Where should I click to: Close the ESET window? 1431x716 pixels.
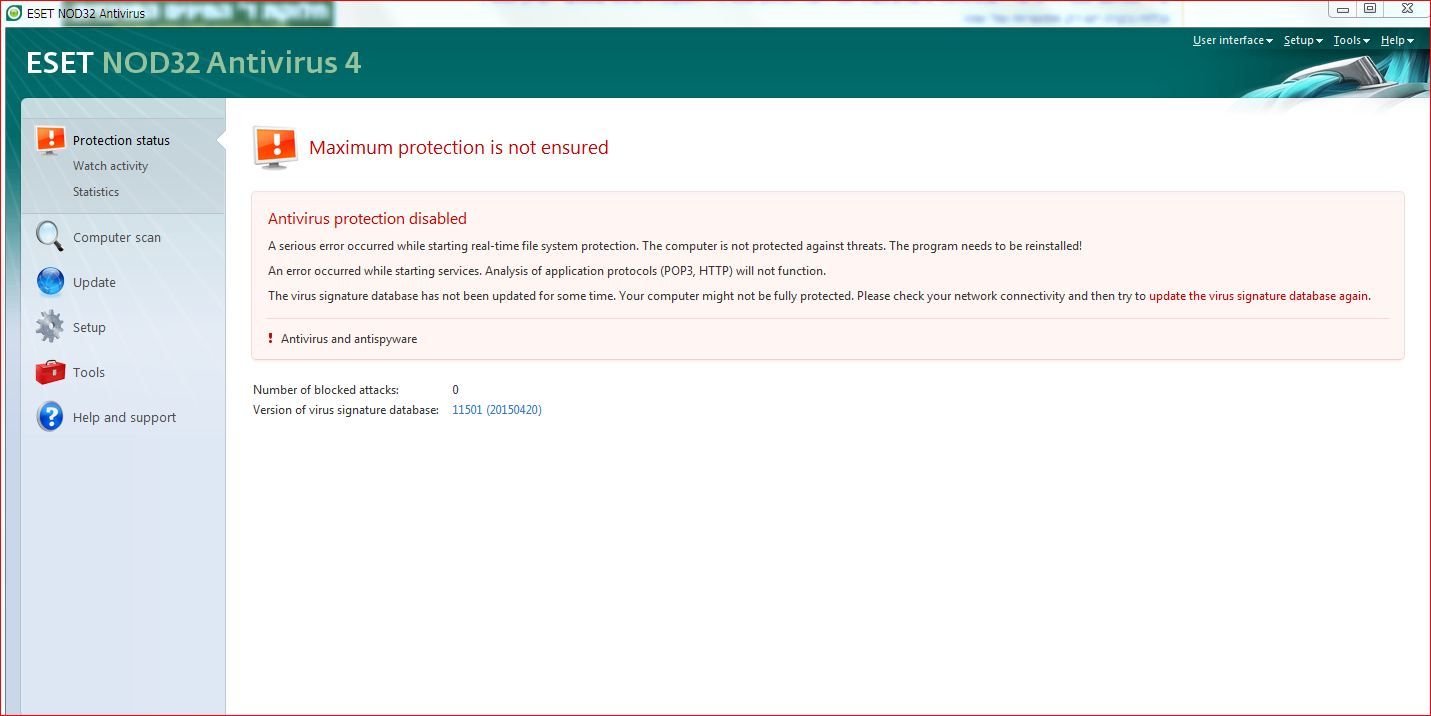tap(1405, 9)
